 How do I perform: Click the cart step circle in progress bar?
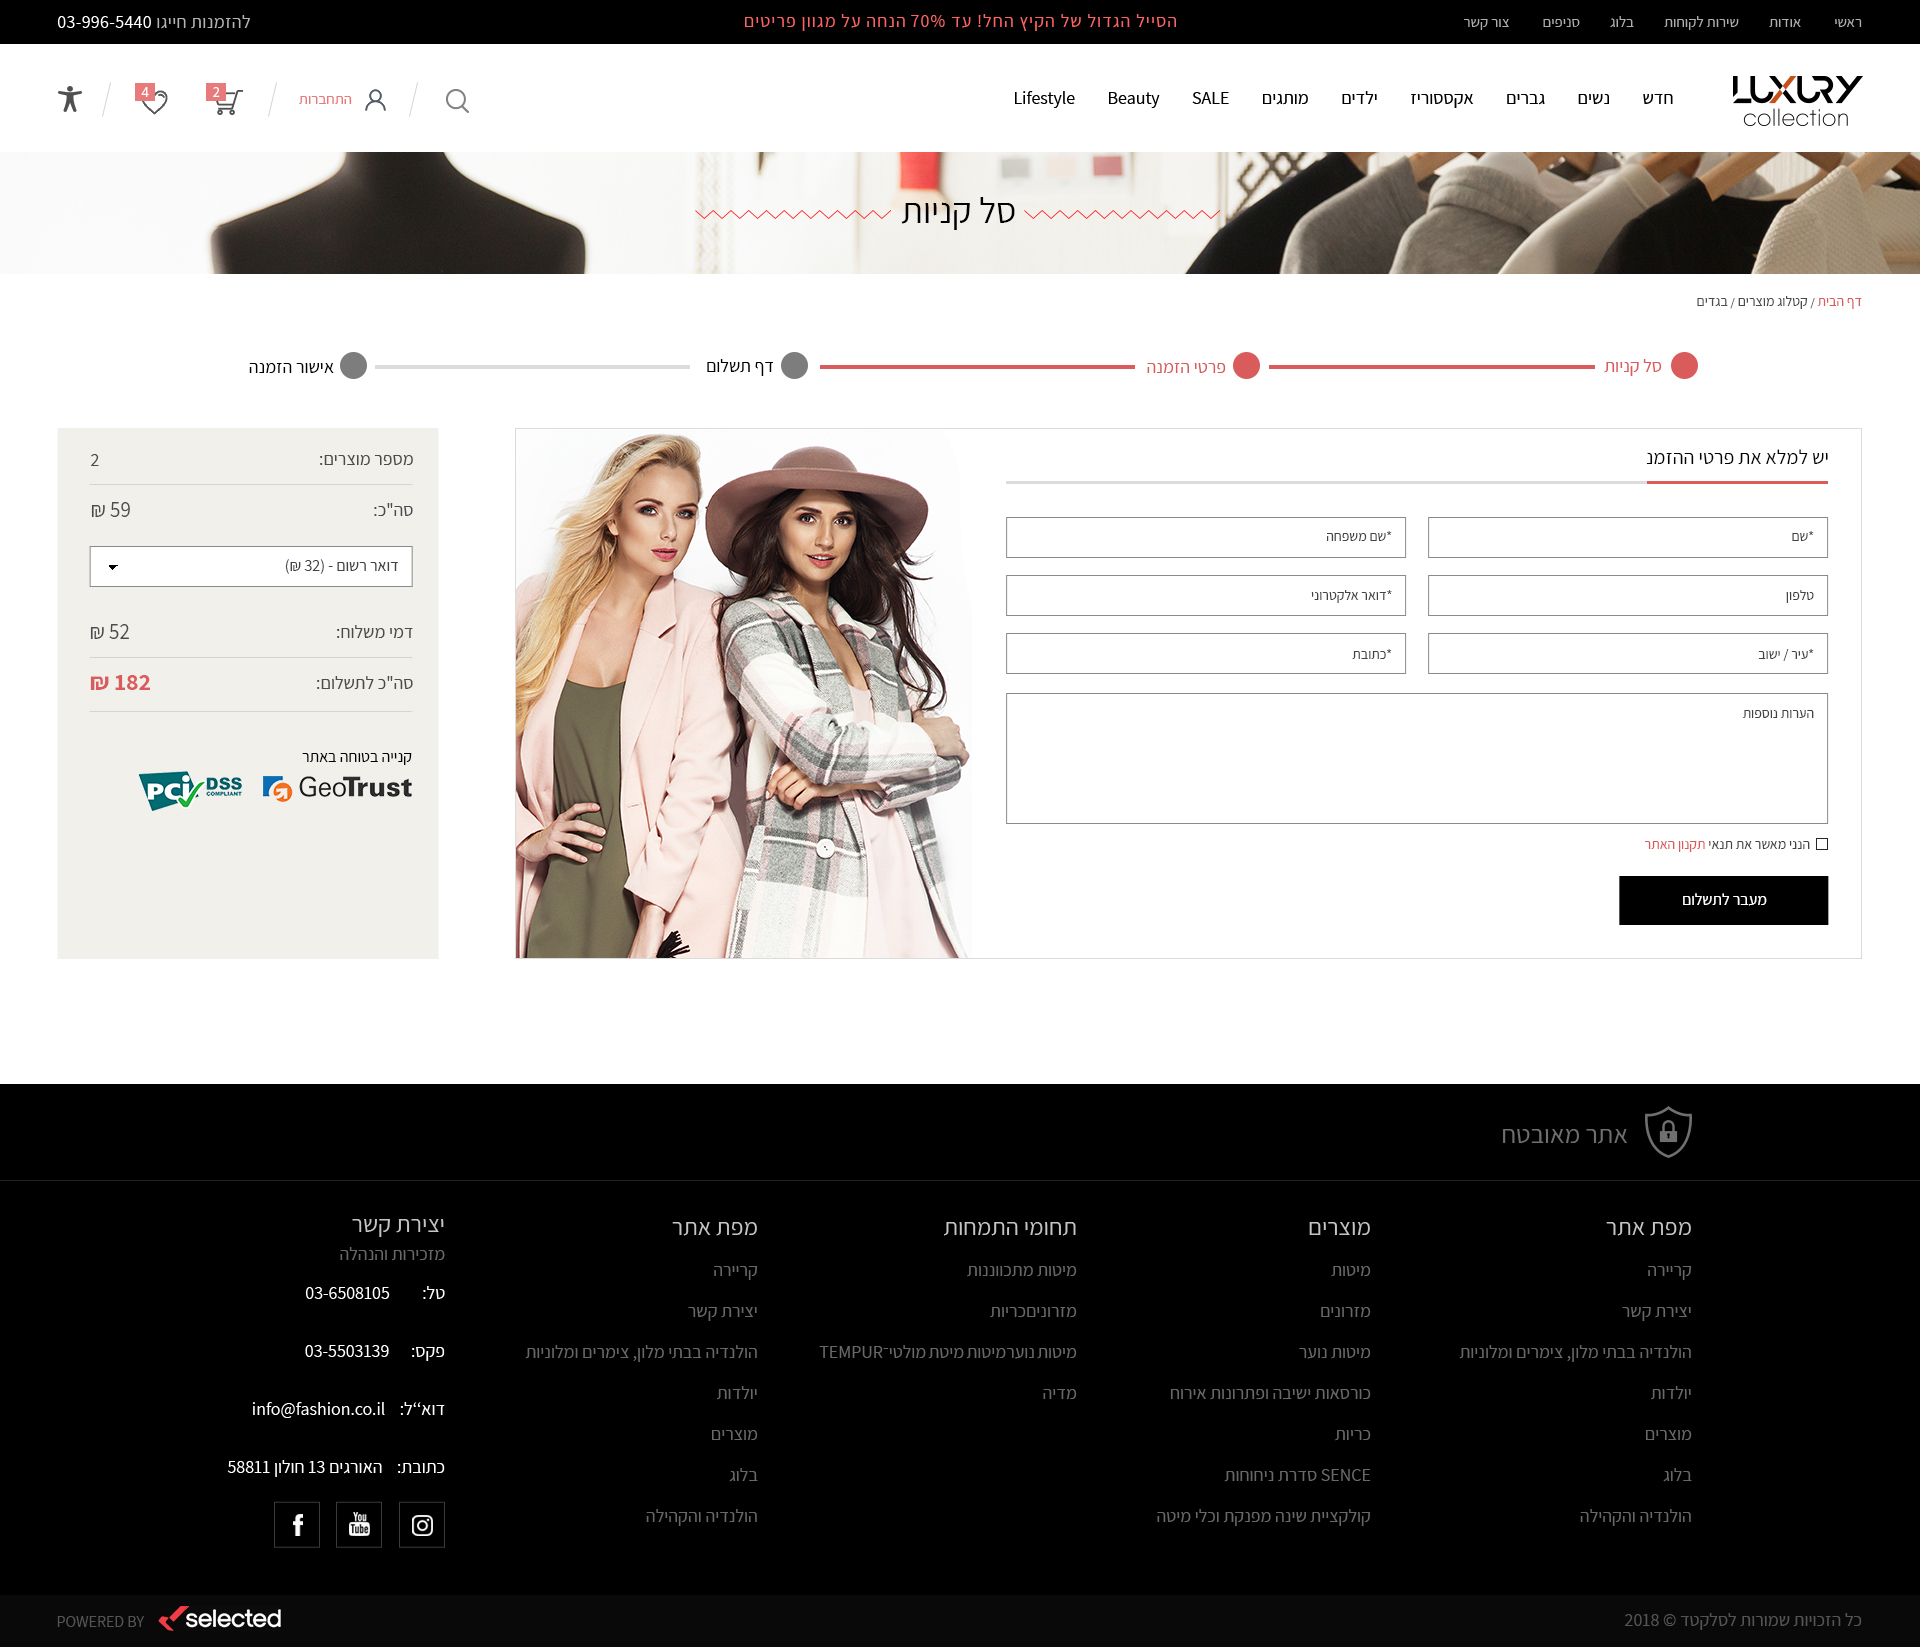click(1684, 366)
